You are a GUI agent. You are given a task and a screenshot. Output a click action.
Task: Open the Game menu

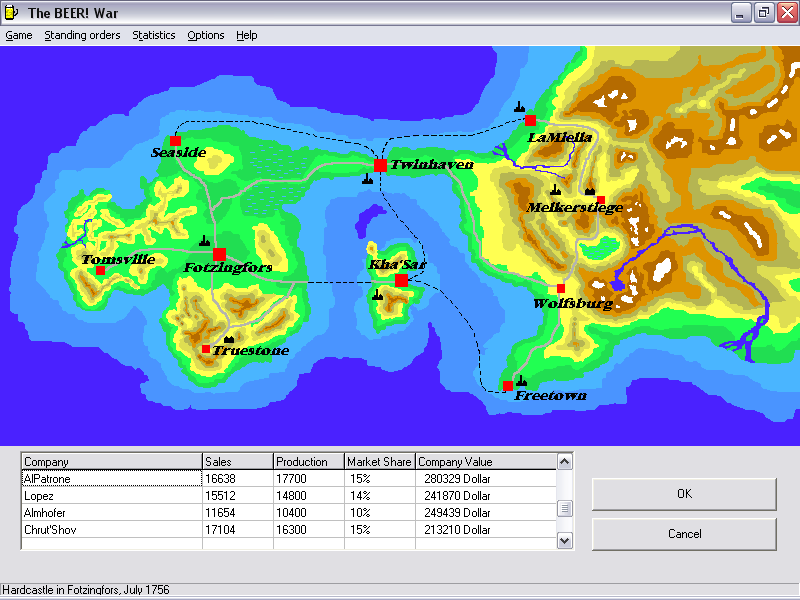[19, 35]
